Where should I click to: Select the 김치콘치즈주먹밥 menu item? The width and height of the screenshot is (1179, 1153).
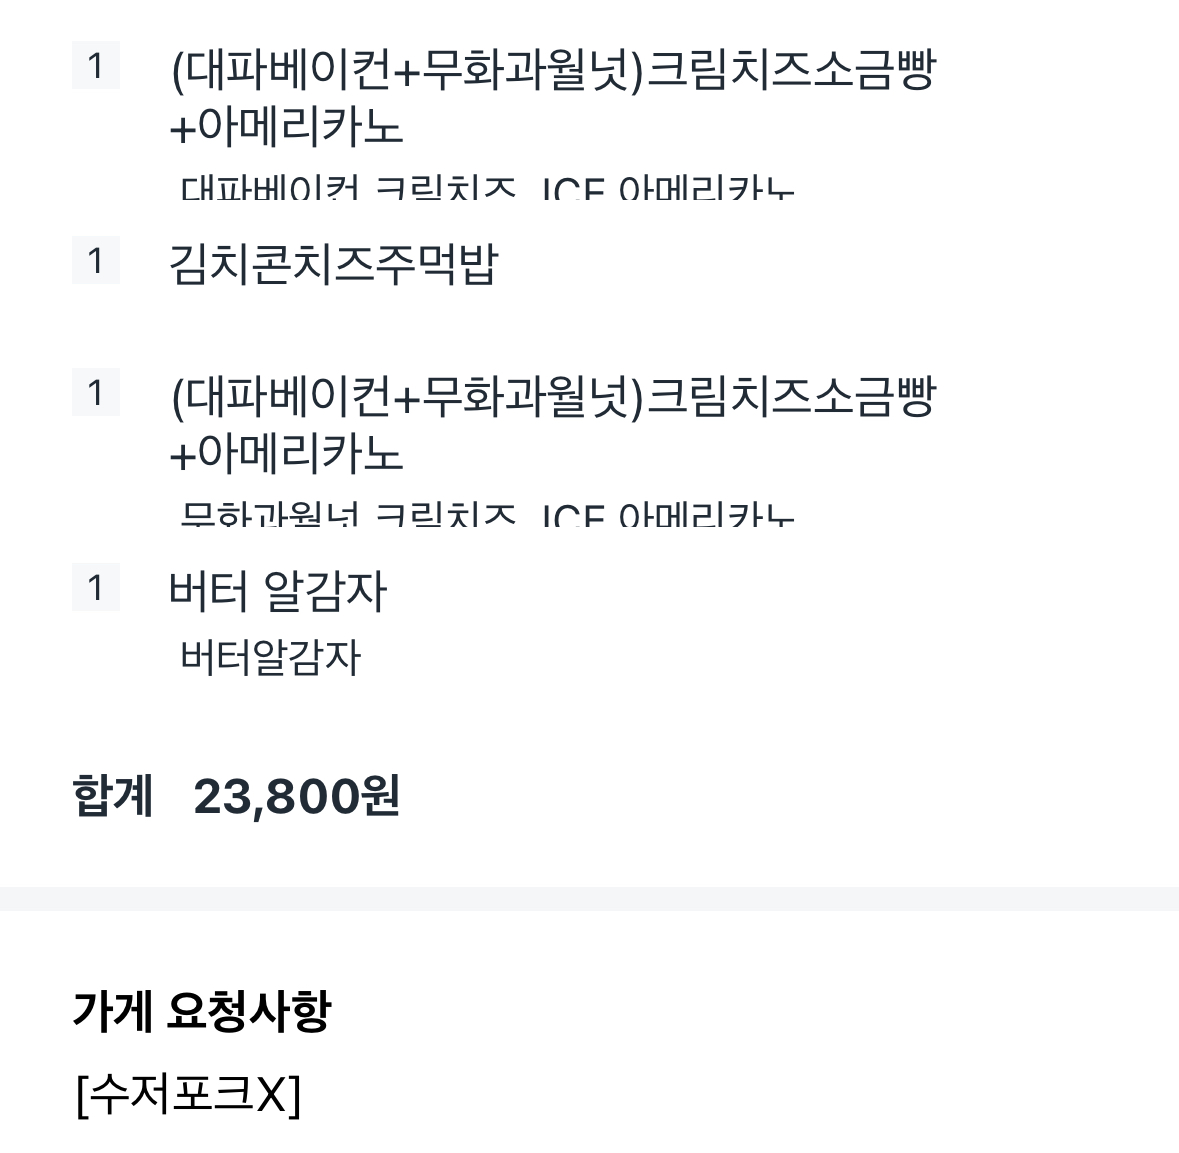coord(332,265)
